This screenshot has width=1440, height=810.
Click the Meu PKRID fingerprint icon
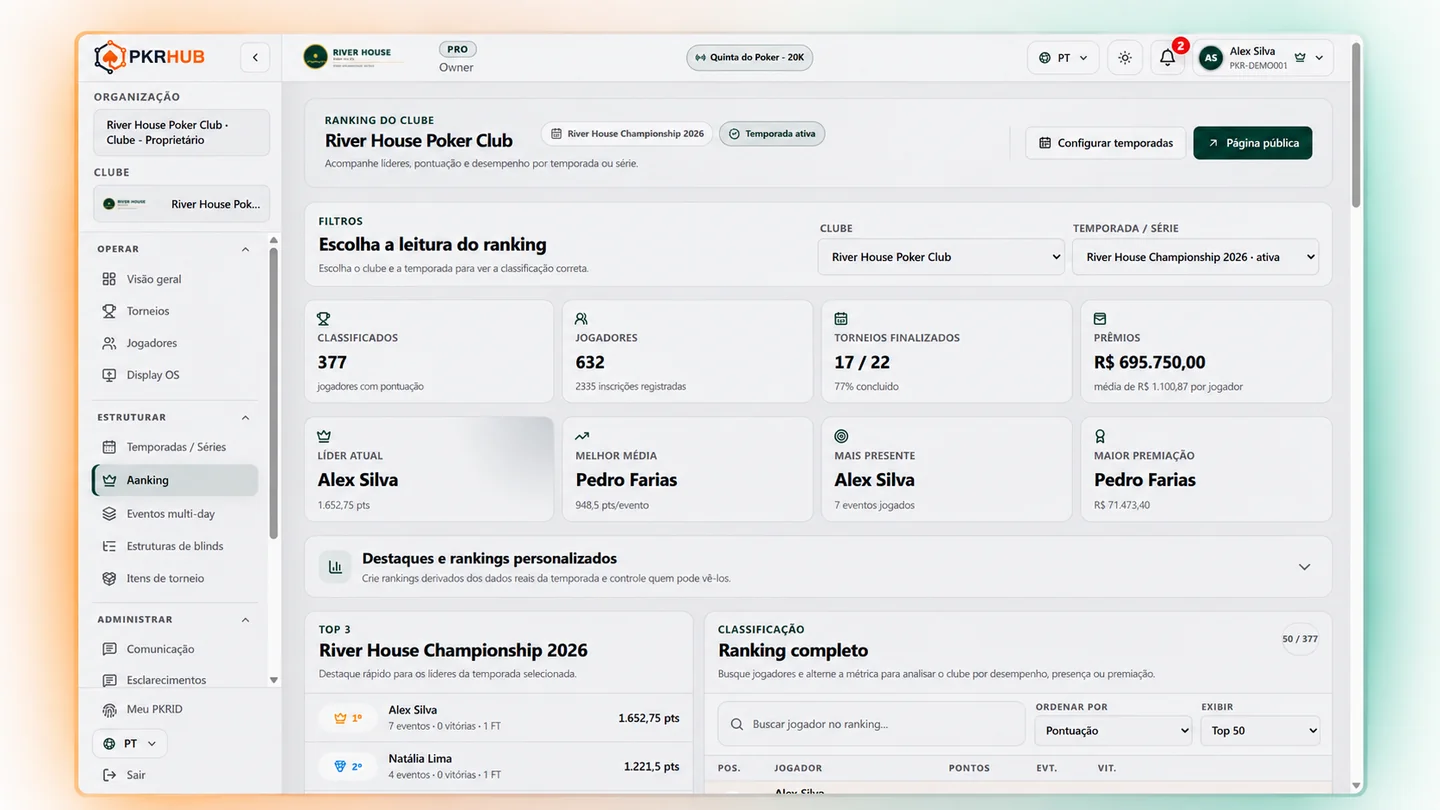[110, 710]
